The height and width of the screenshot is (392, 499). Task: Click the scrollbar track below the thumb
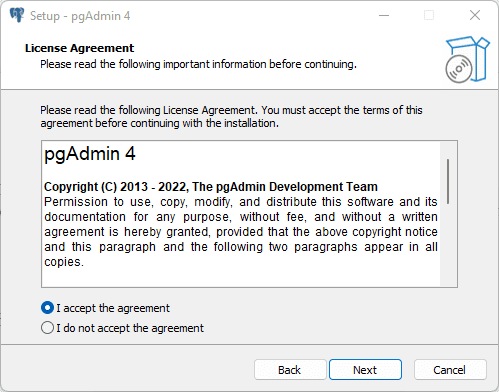pos(448,245)
